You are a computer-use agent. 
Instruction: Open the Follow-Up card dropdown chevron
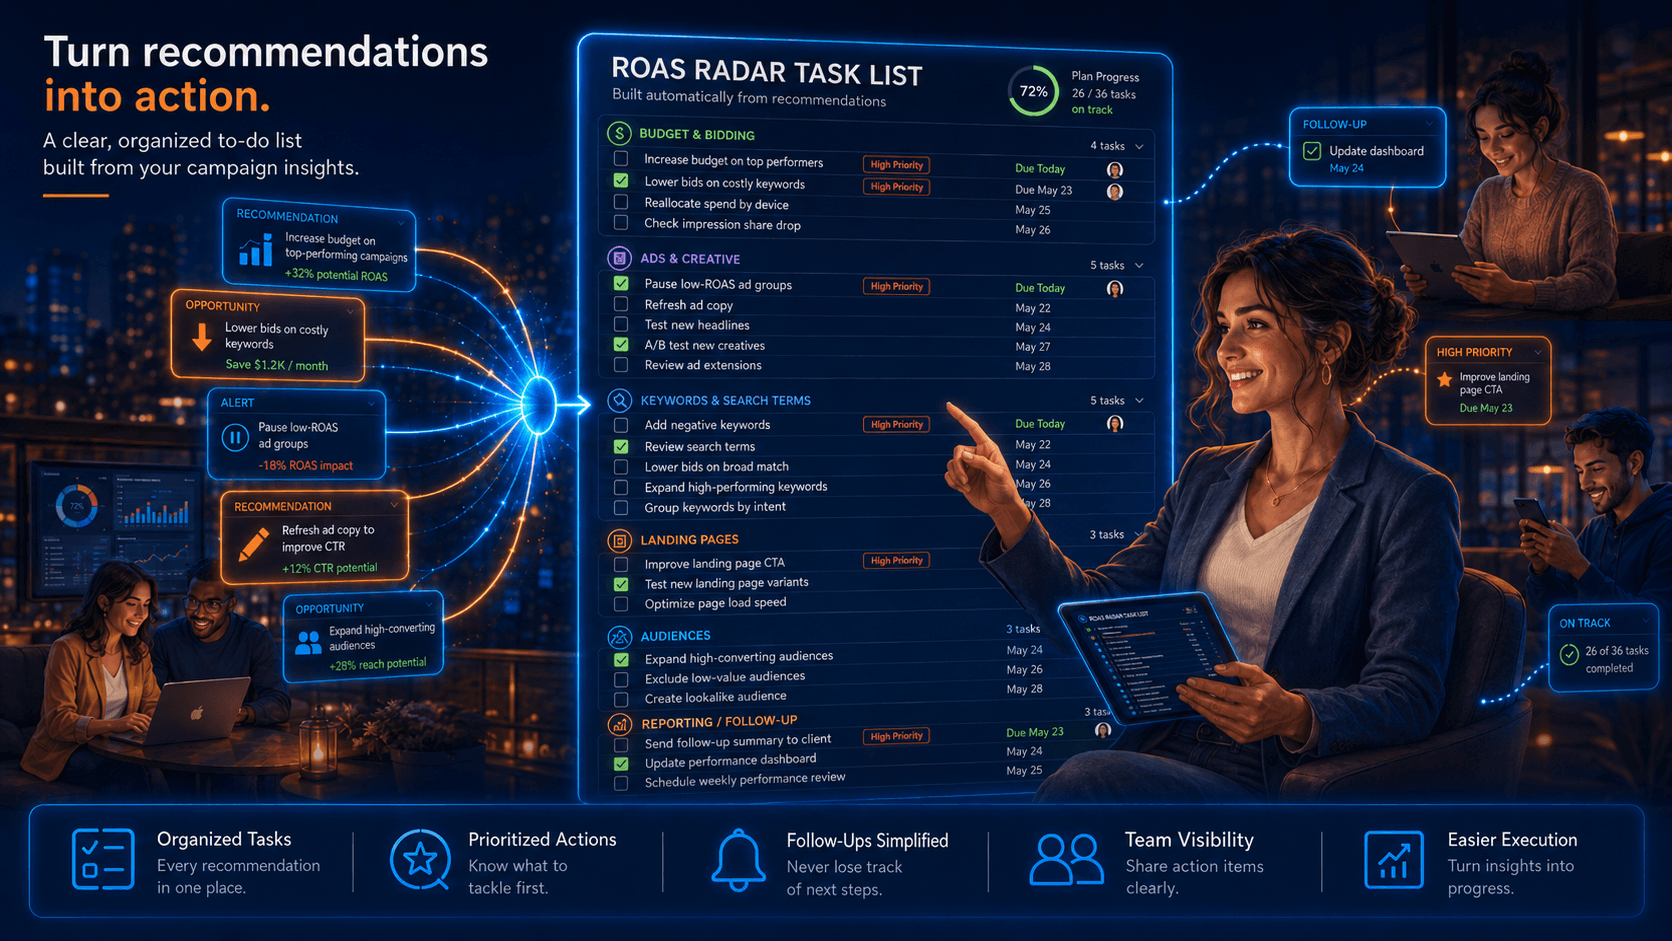coord(1429,124)
